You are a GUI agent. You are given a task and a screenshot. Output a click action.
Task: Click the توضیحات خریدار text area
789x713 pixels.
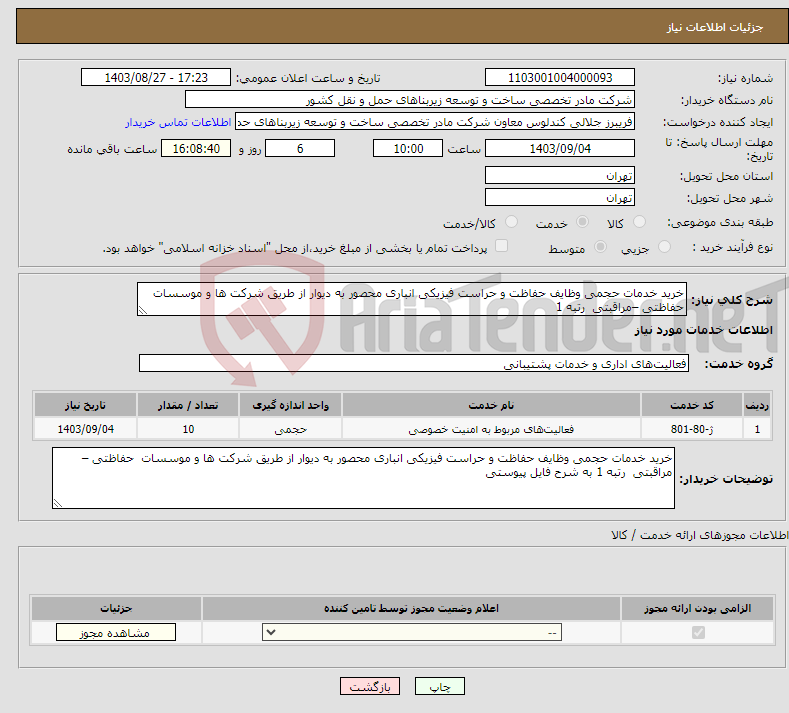pos(363,478)
